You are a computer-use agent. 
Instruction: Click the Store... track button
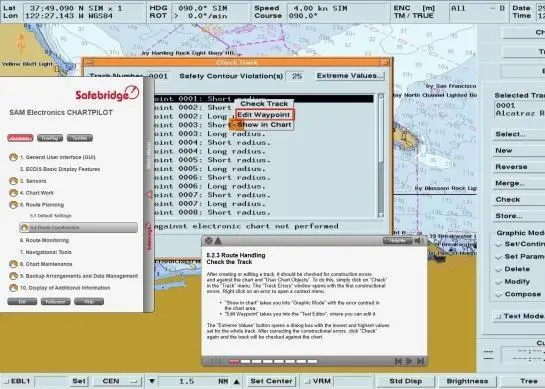tap(519, 216)
